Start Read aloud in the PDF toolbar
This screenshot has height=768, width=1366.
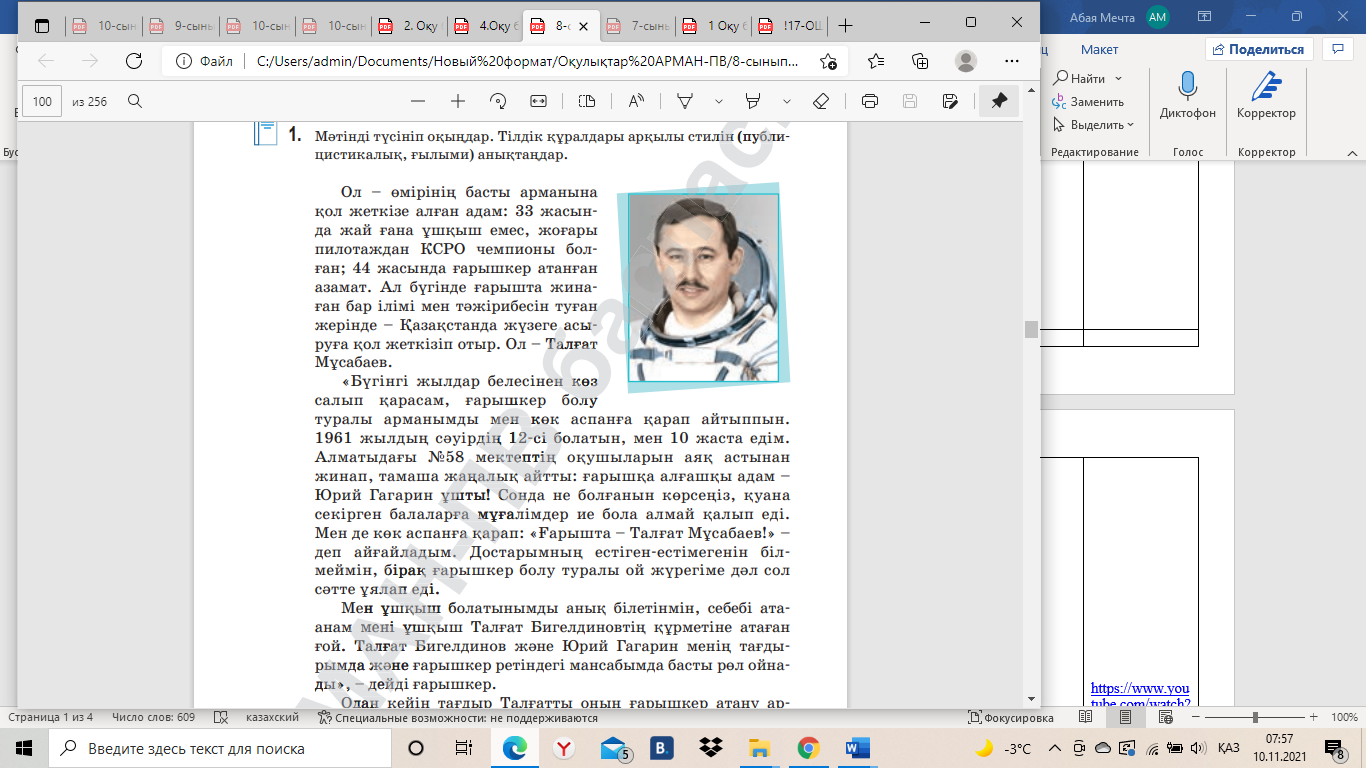[636, 101]
